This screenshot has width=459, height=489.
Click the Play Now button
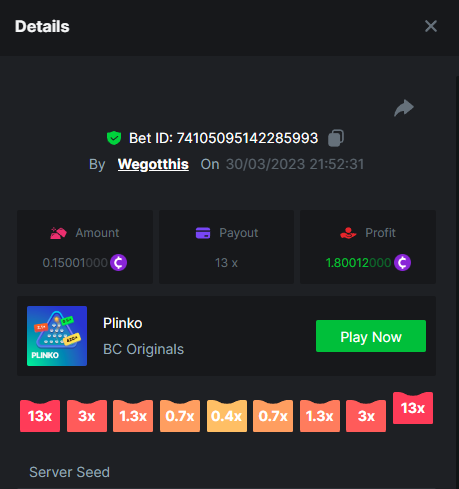pyautogui.click(x=371, y=336)
